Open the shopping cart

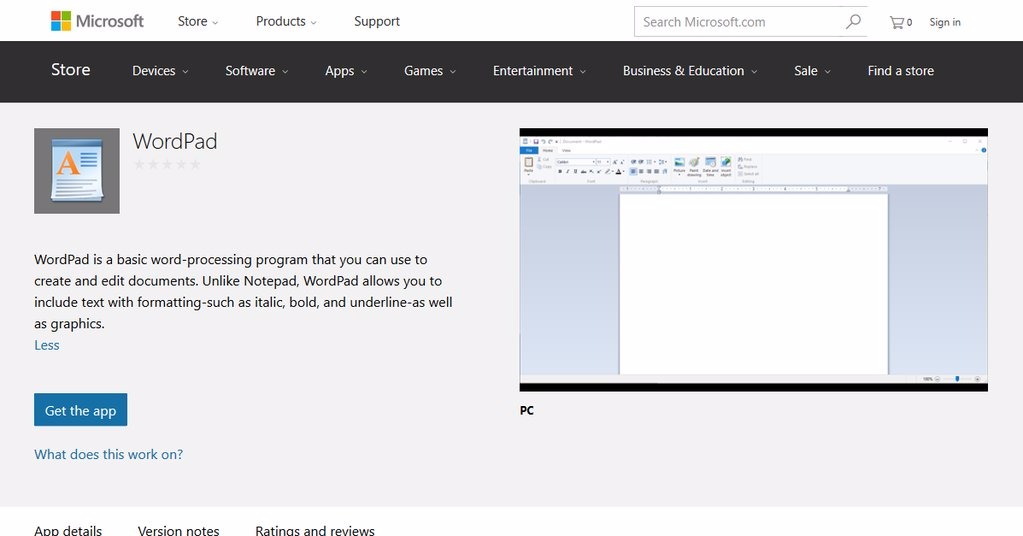point(900,22)
